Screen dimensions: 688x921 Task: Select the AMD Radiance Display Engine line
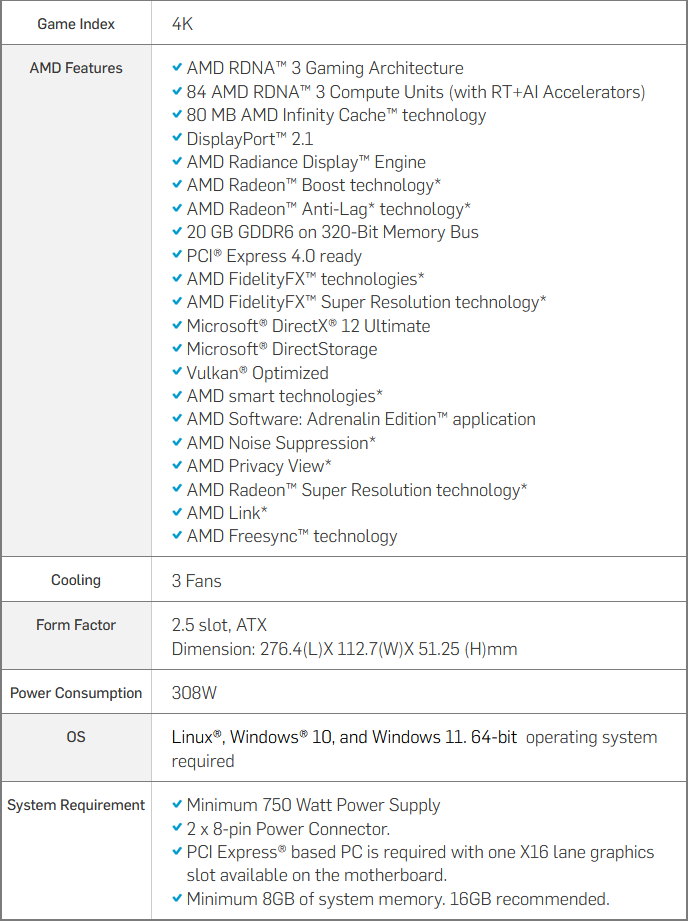click(306, 162)
